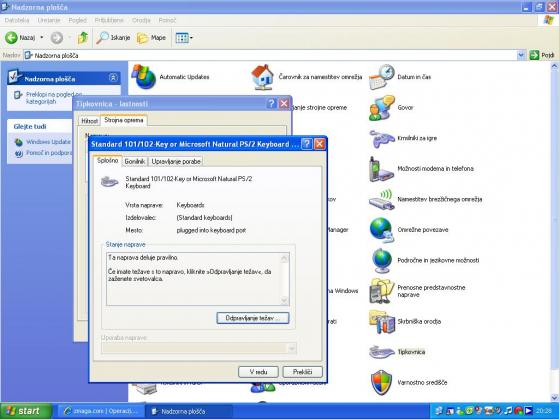Collapse the Nadzorna plošča sidebar panel

113,77
